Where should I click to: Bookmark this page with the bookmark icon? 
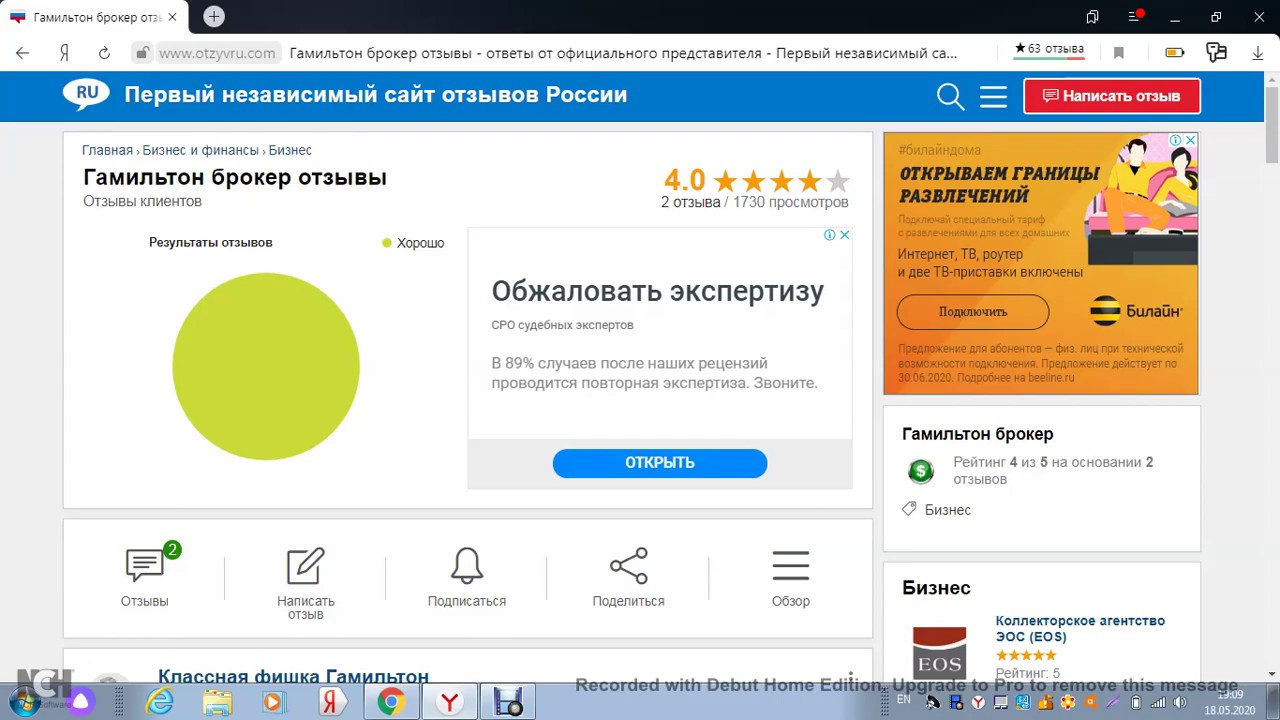point(1119,53)
